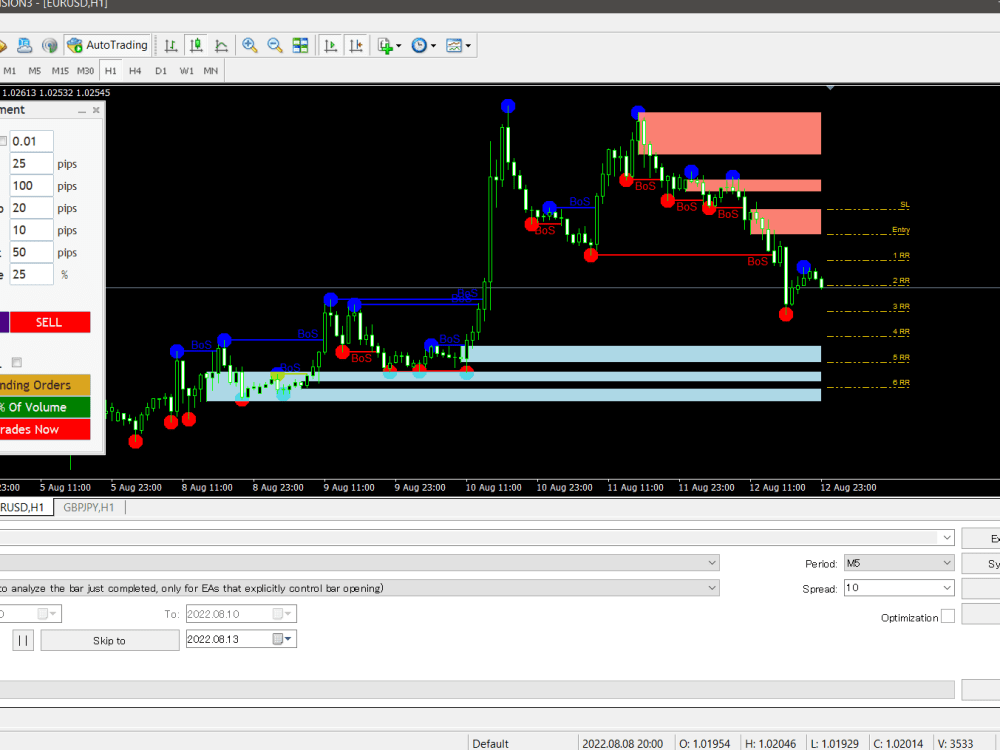Switch chart to candlesticks mode
1000x750 pixels.
[196, 45]
